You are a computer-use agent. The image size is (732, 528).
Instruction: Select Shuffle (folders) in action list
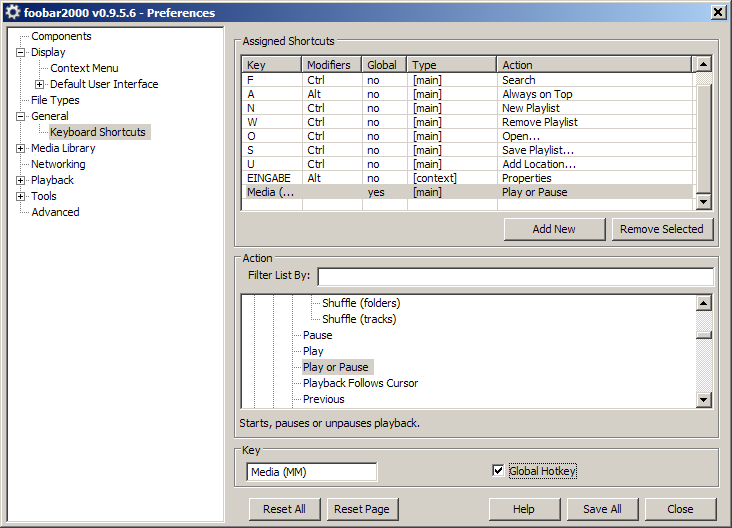361,303
